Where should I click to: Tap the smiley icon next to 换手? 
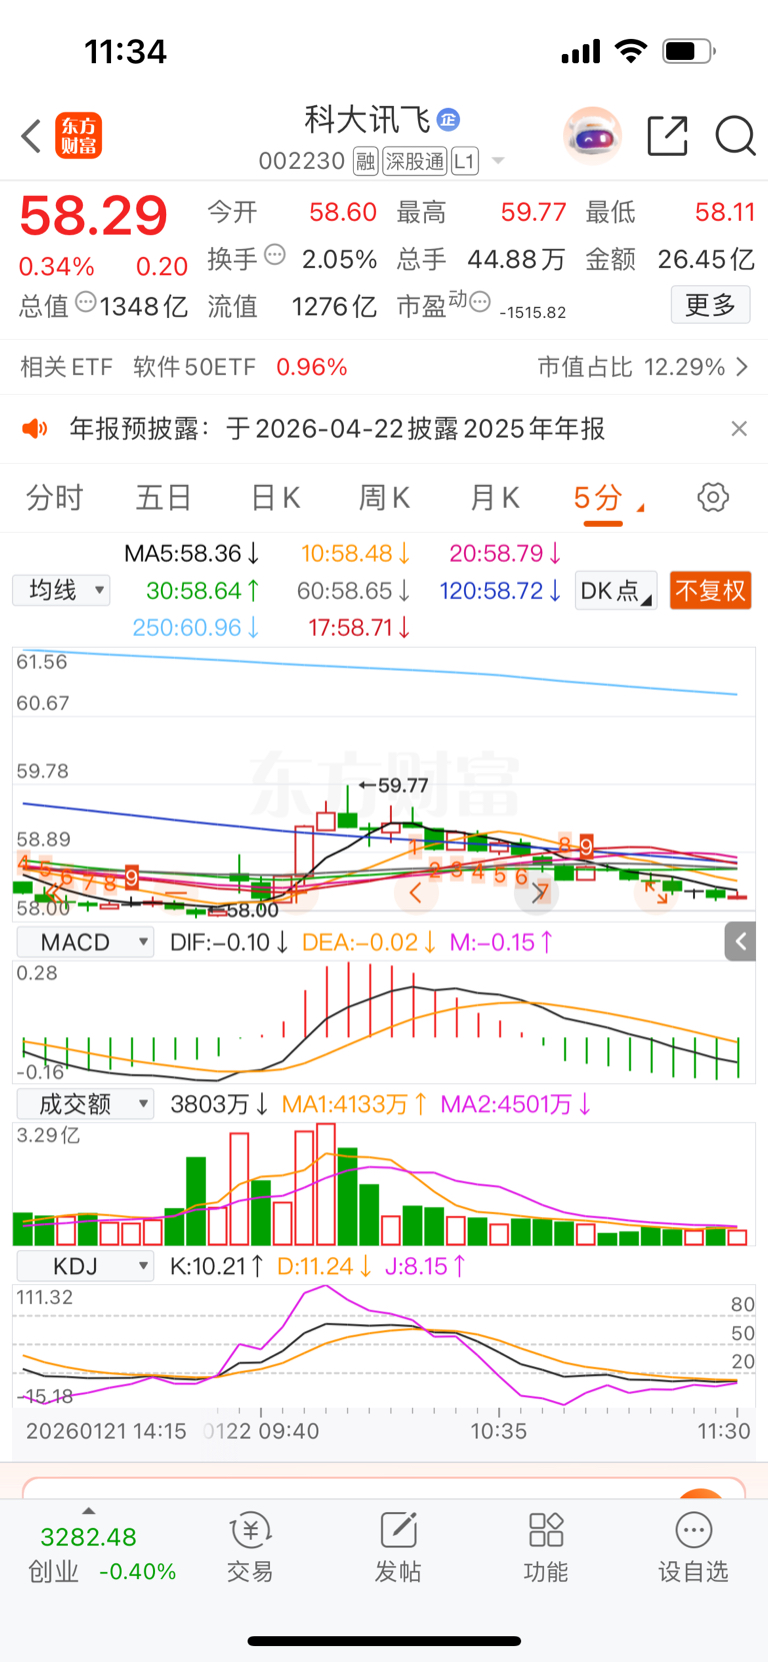pyautogui.click(x=275, y=255)
